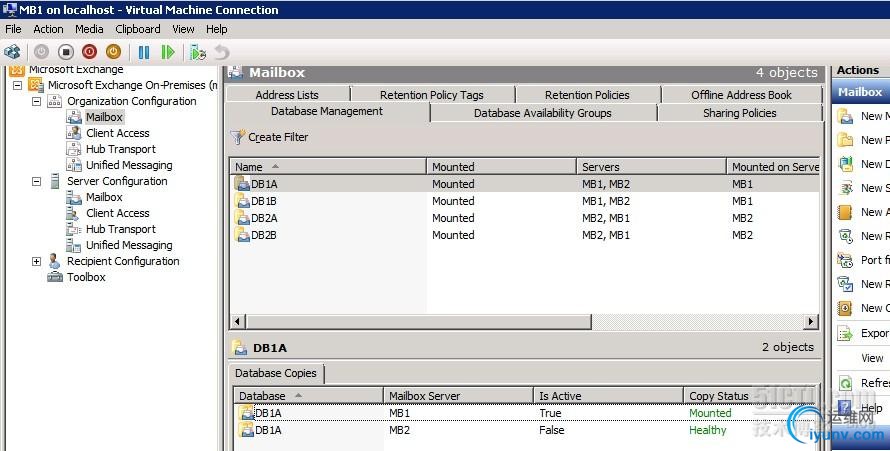The image size is (890, 451).
Task: Sort by the Database column header
Action: point(309,395)
